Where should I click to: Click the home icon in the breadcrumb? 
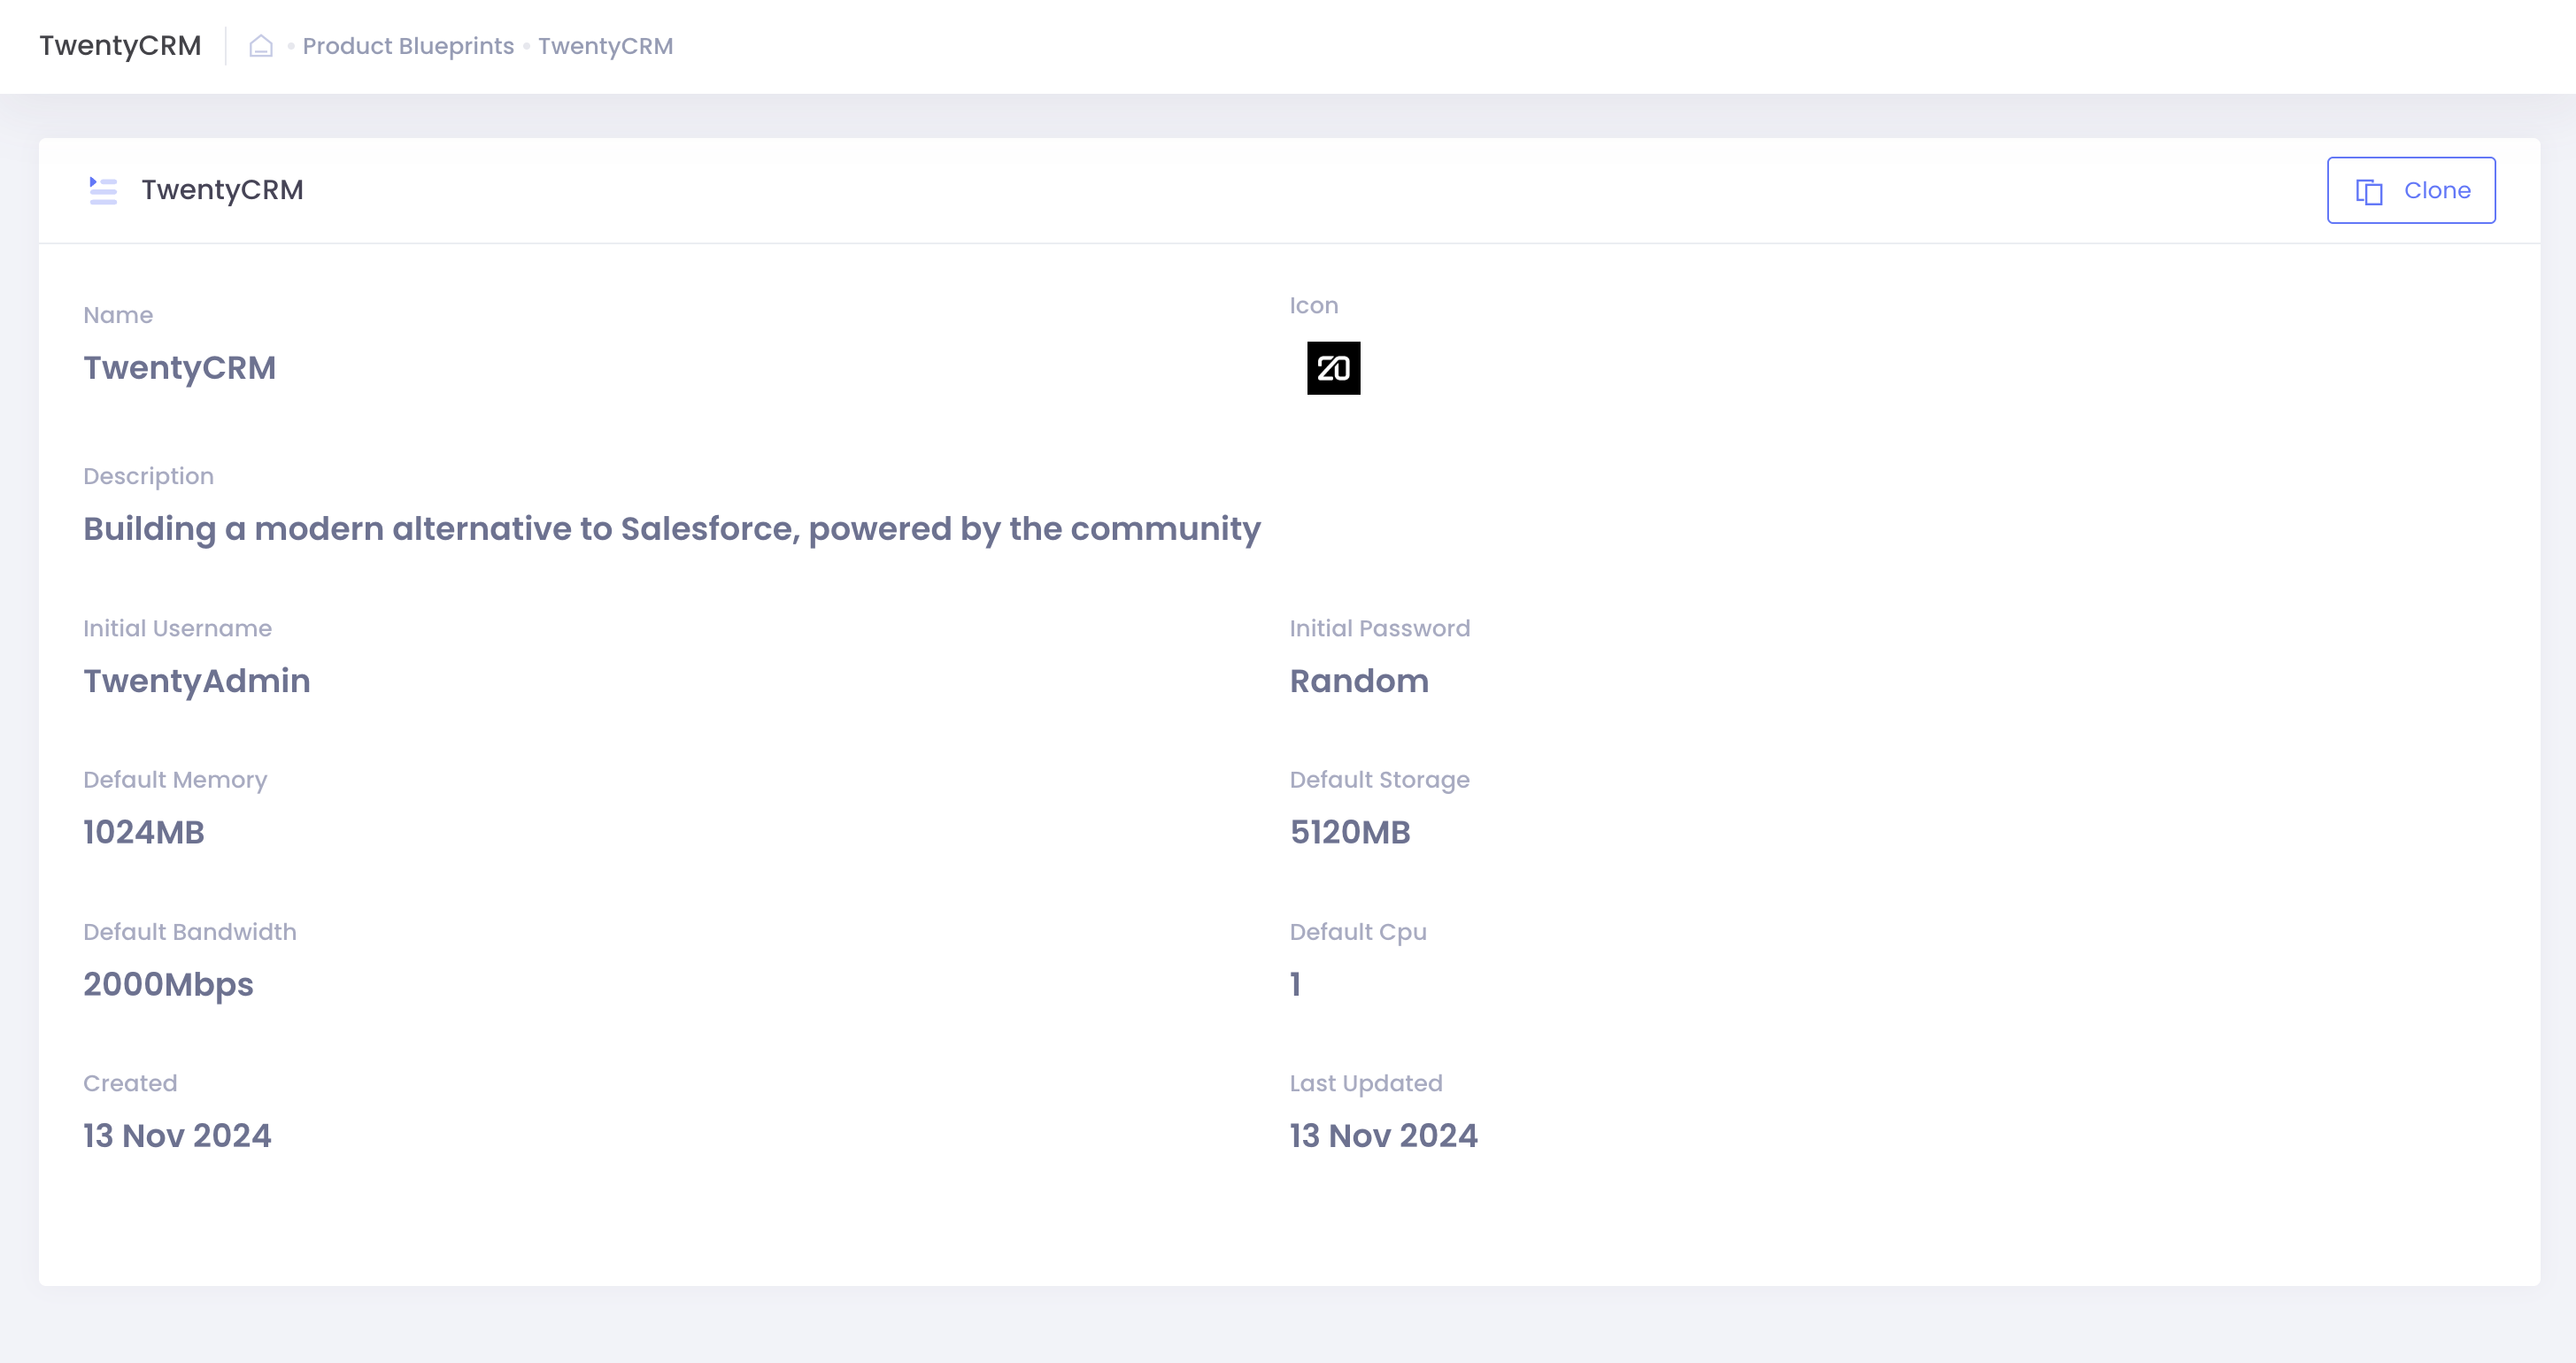tap(261, 45)
